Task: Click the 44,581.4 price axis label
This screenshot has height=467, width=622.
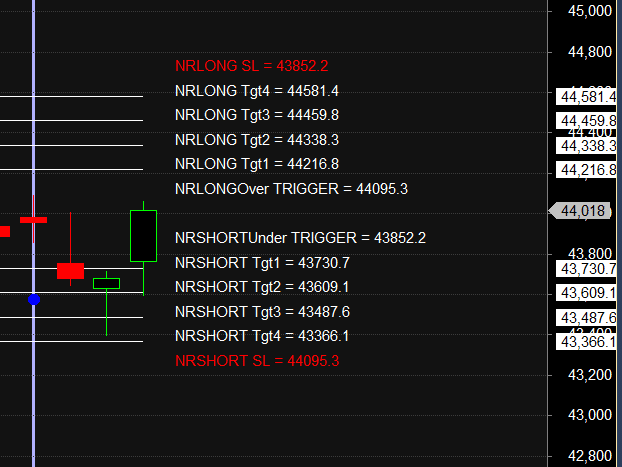Action: [586, 97]
